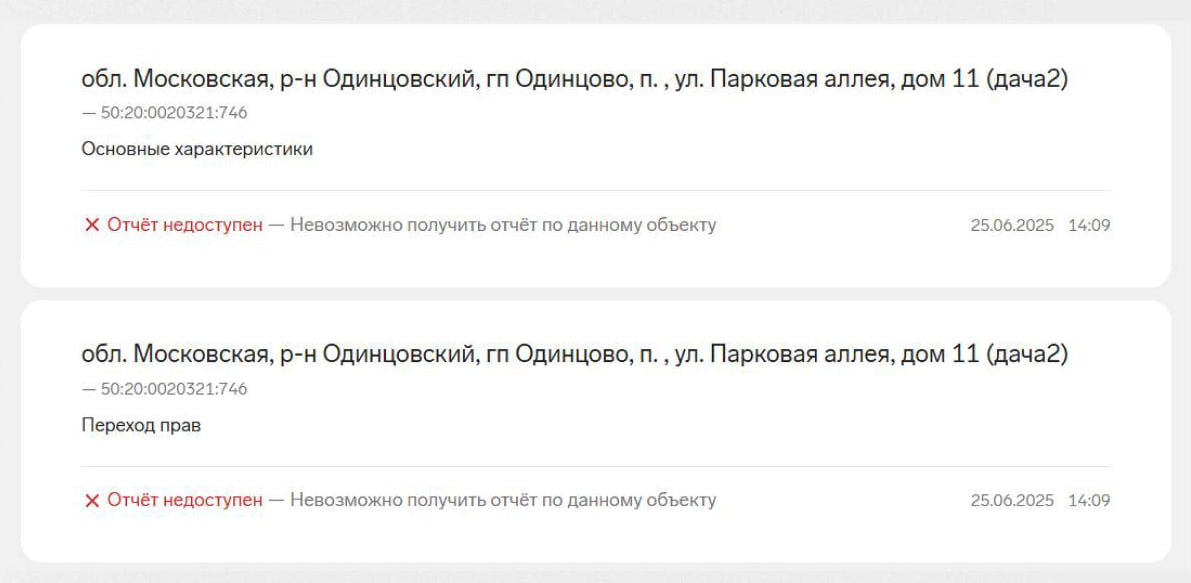This screenshot has width=1191, height=583.
Task: Click the red X icon in Переход прав card
Action: (x=92, y=500)
